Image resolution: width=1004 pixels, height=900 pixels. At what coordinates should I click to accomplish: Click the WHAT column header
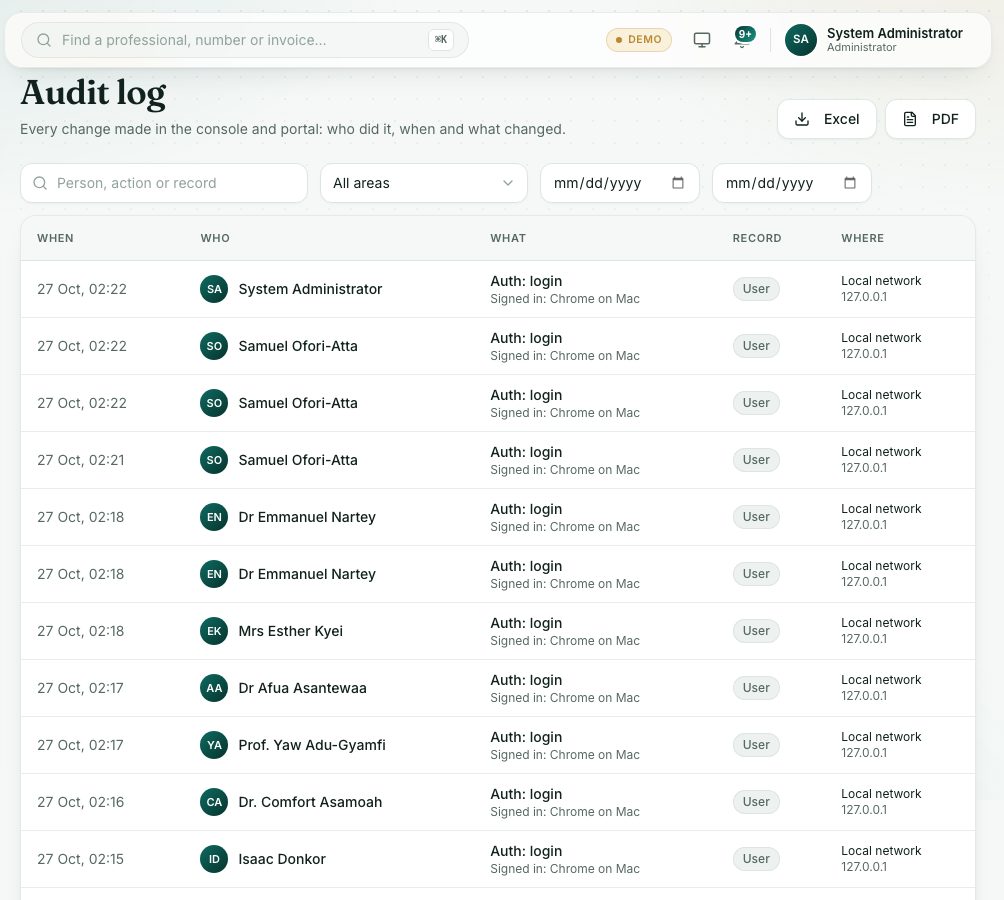(x=508, y=238)
